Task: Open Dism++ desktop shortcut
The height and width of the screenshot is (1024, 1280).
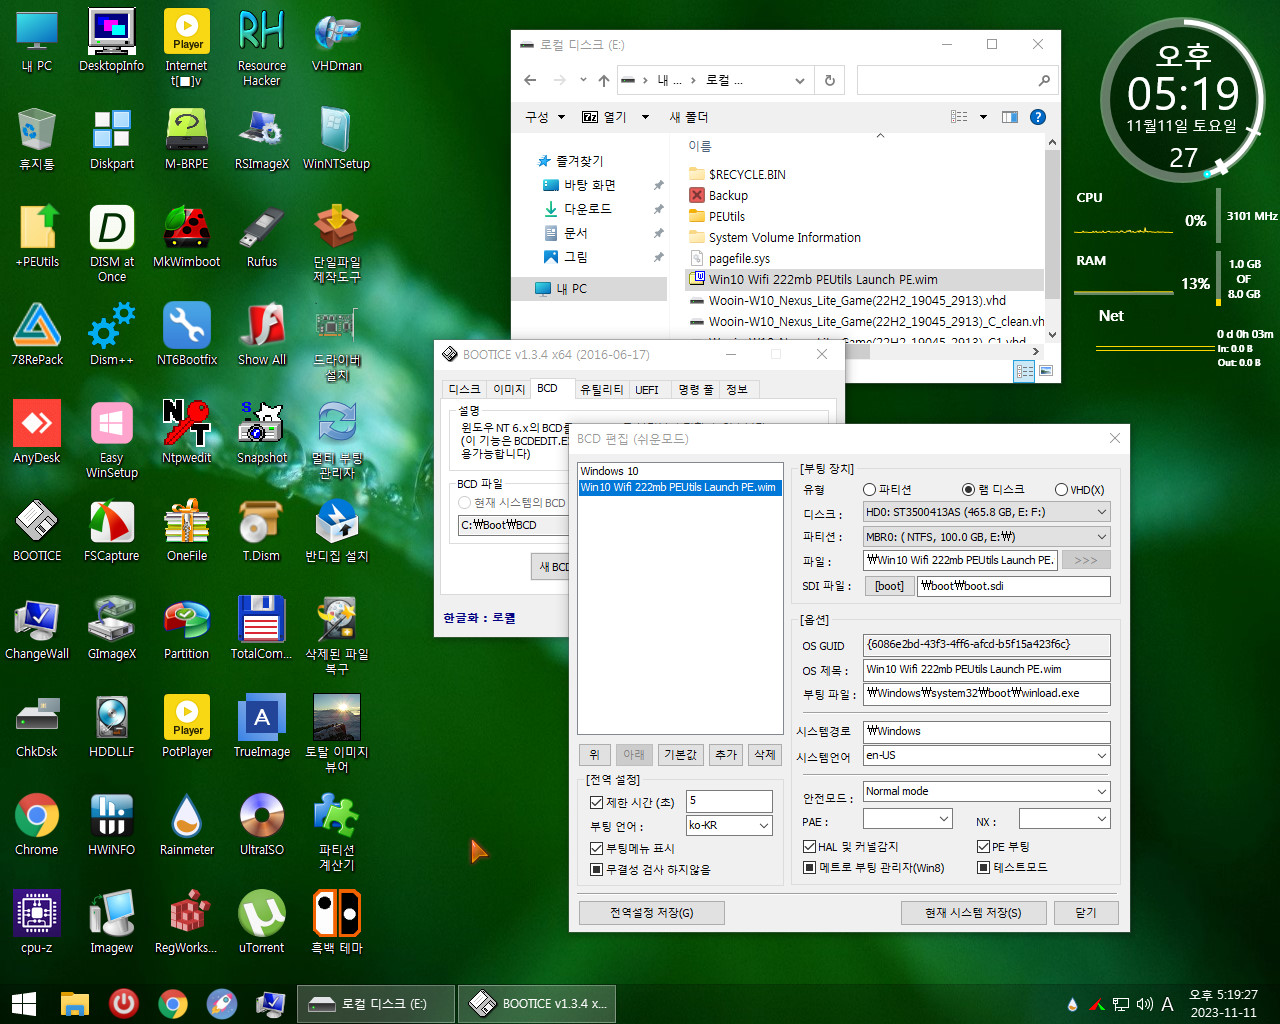Action: (112, 336)
